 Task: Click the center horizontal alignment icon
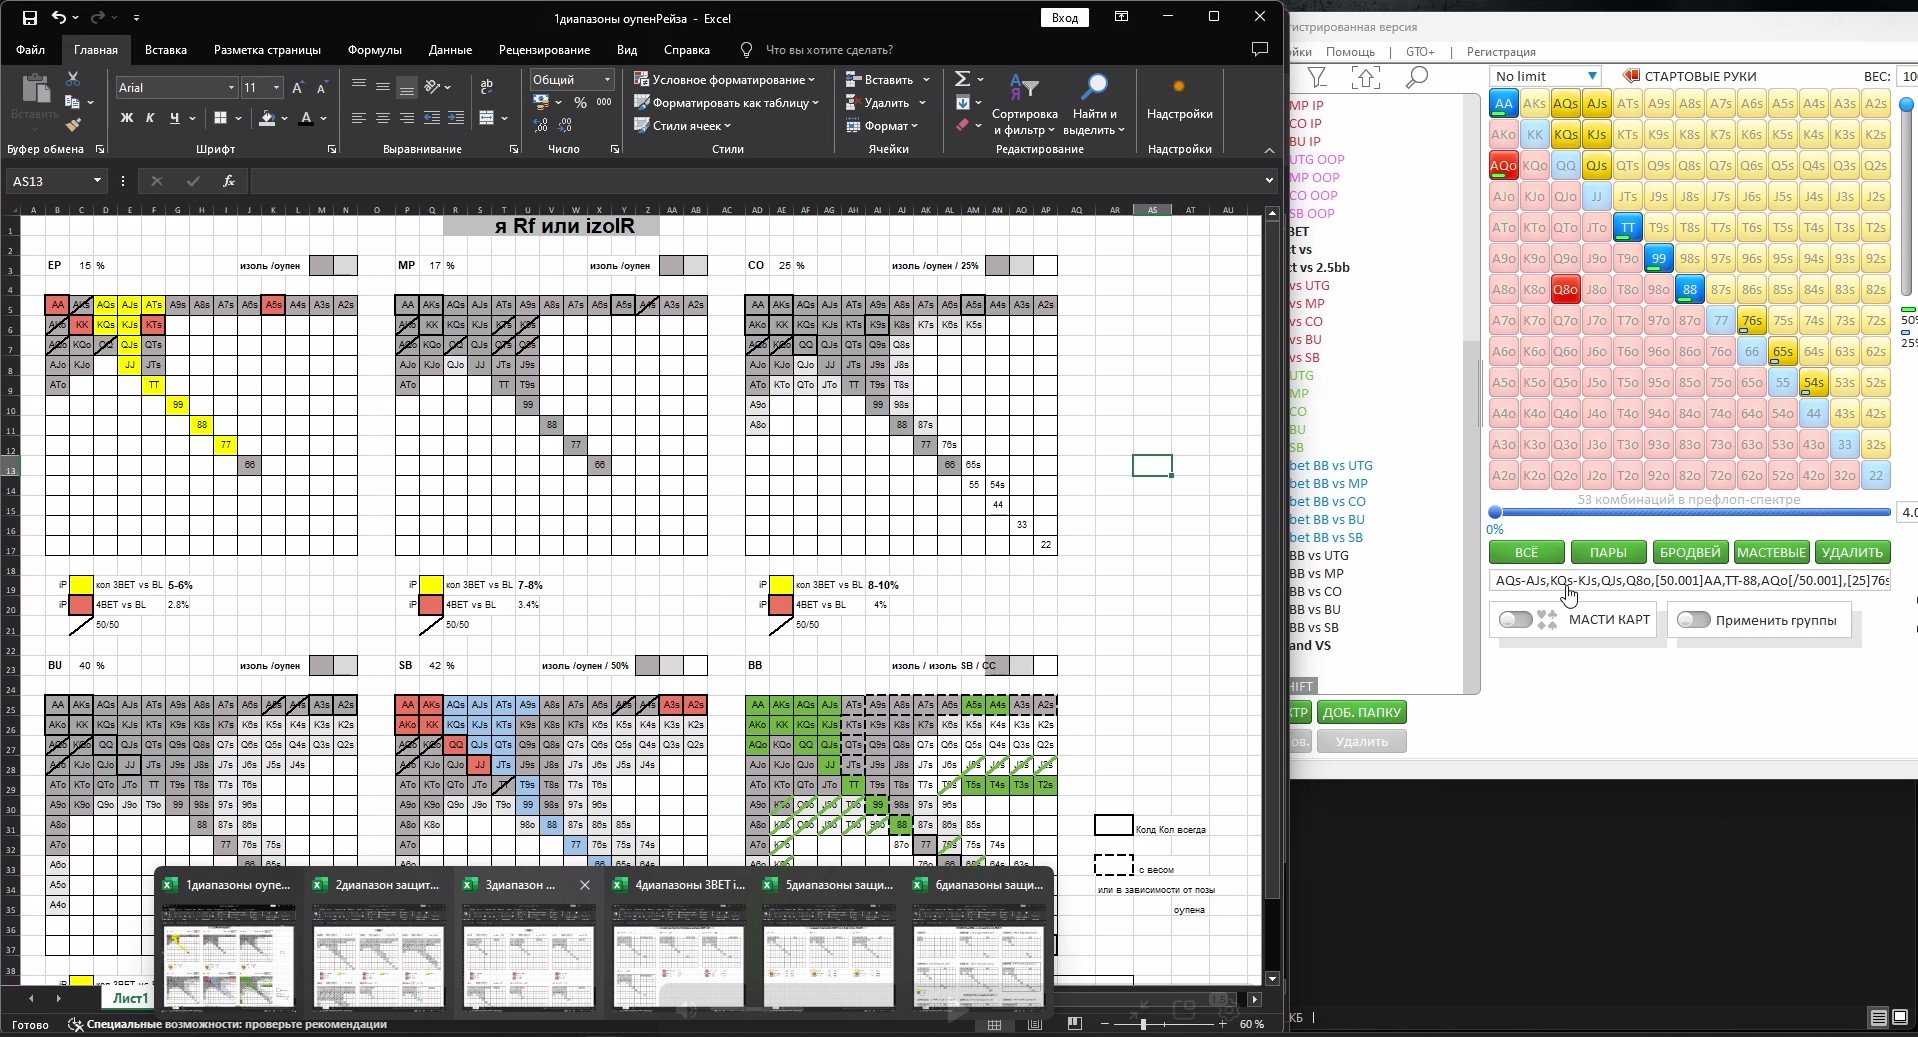[x=382, y=118]
